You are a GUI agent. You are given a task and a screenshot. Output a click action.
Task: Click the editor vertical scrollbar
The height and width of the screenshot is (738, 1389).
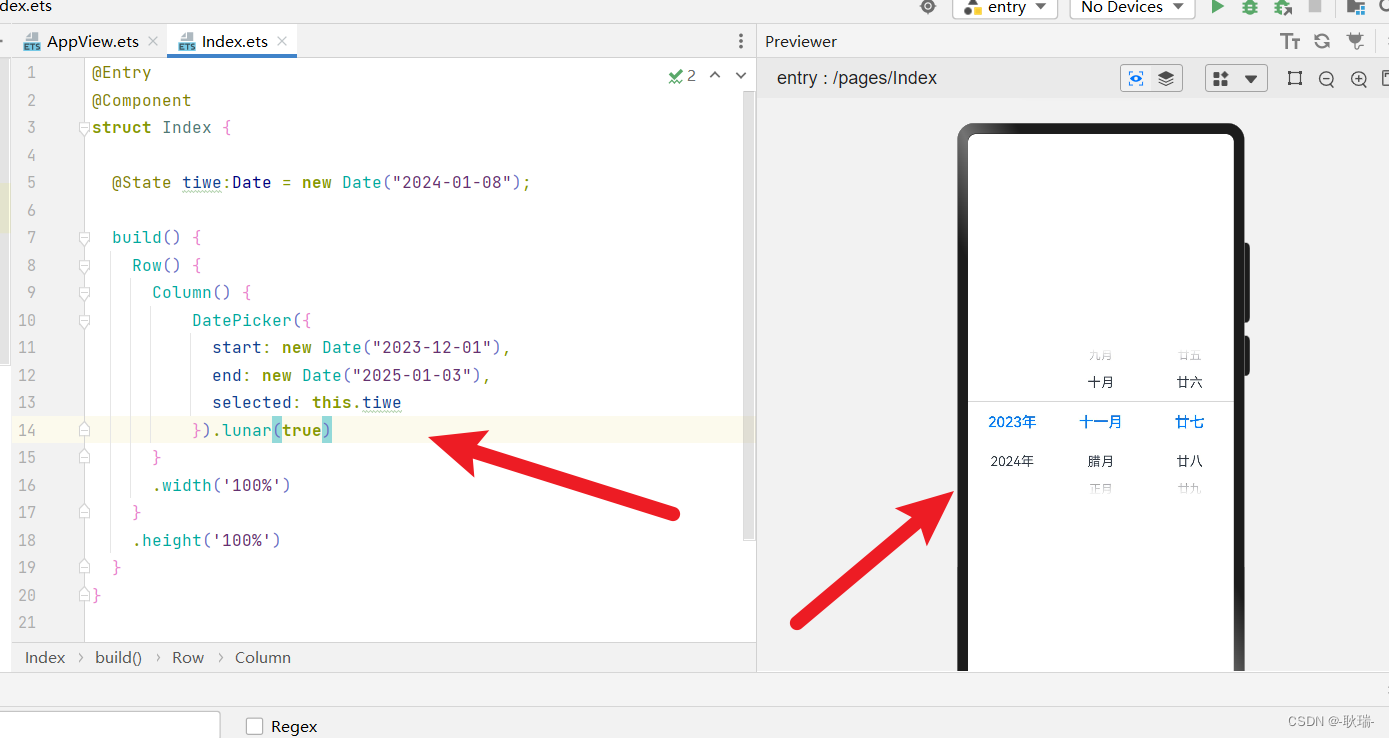749,315
